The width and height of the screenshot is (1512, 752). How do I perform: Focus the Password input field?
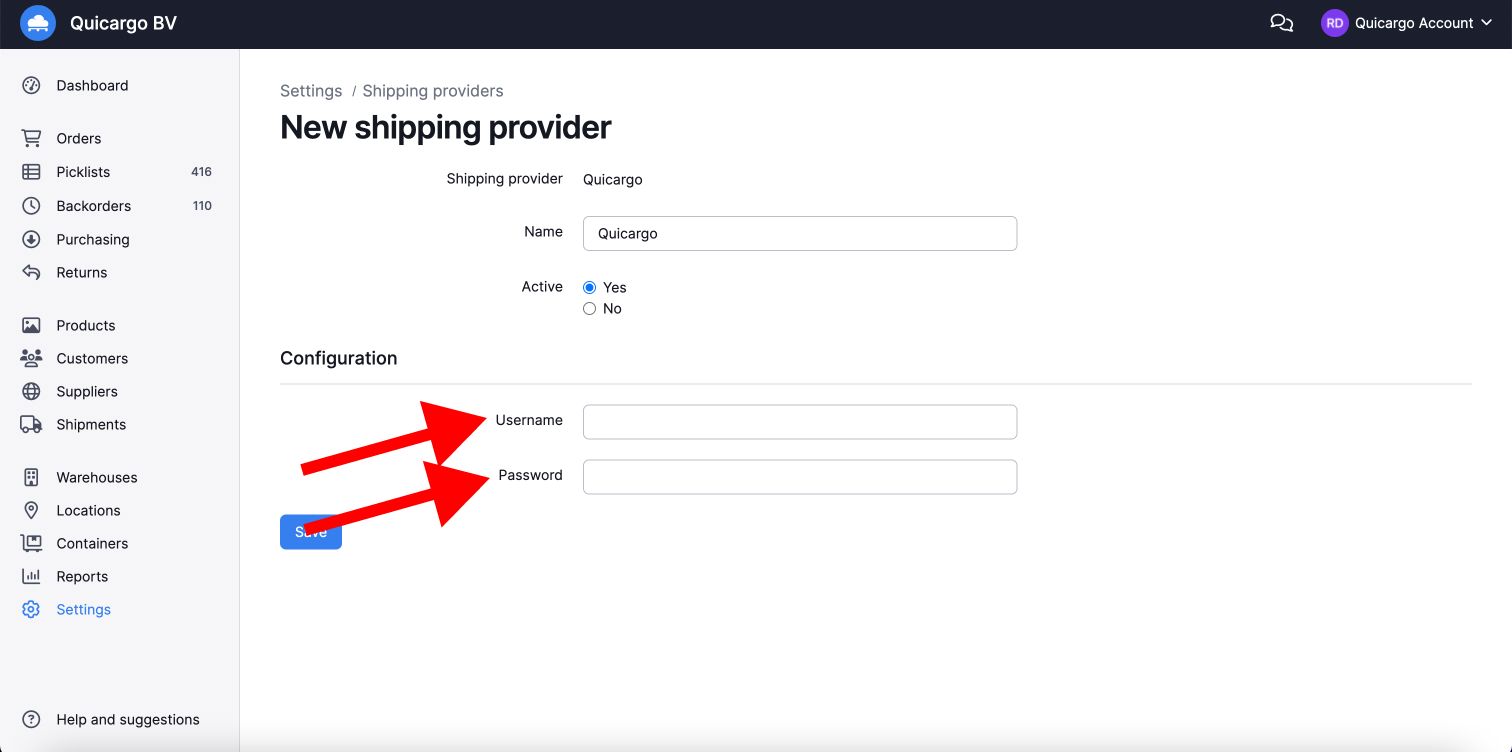point(799,477)
